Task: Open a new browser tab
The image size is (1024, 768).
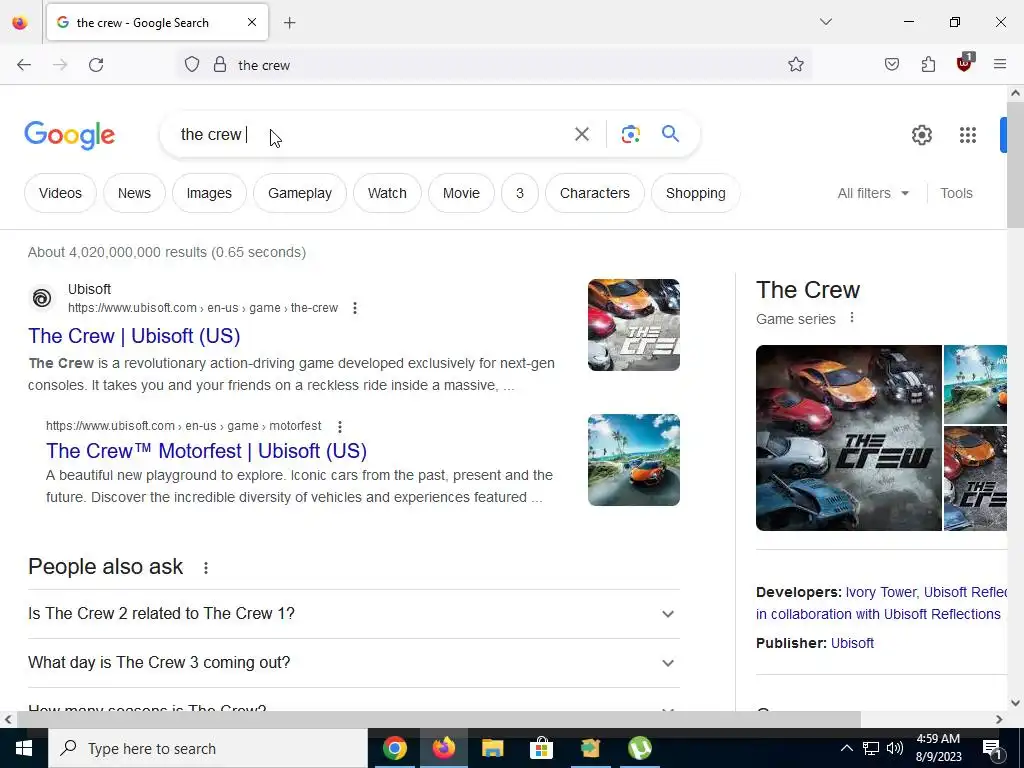Action: click(289, 23)
